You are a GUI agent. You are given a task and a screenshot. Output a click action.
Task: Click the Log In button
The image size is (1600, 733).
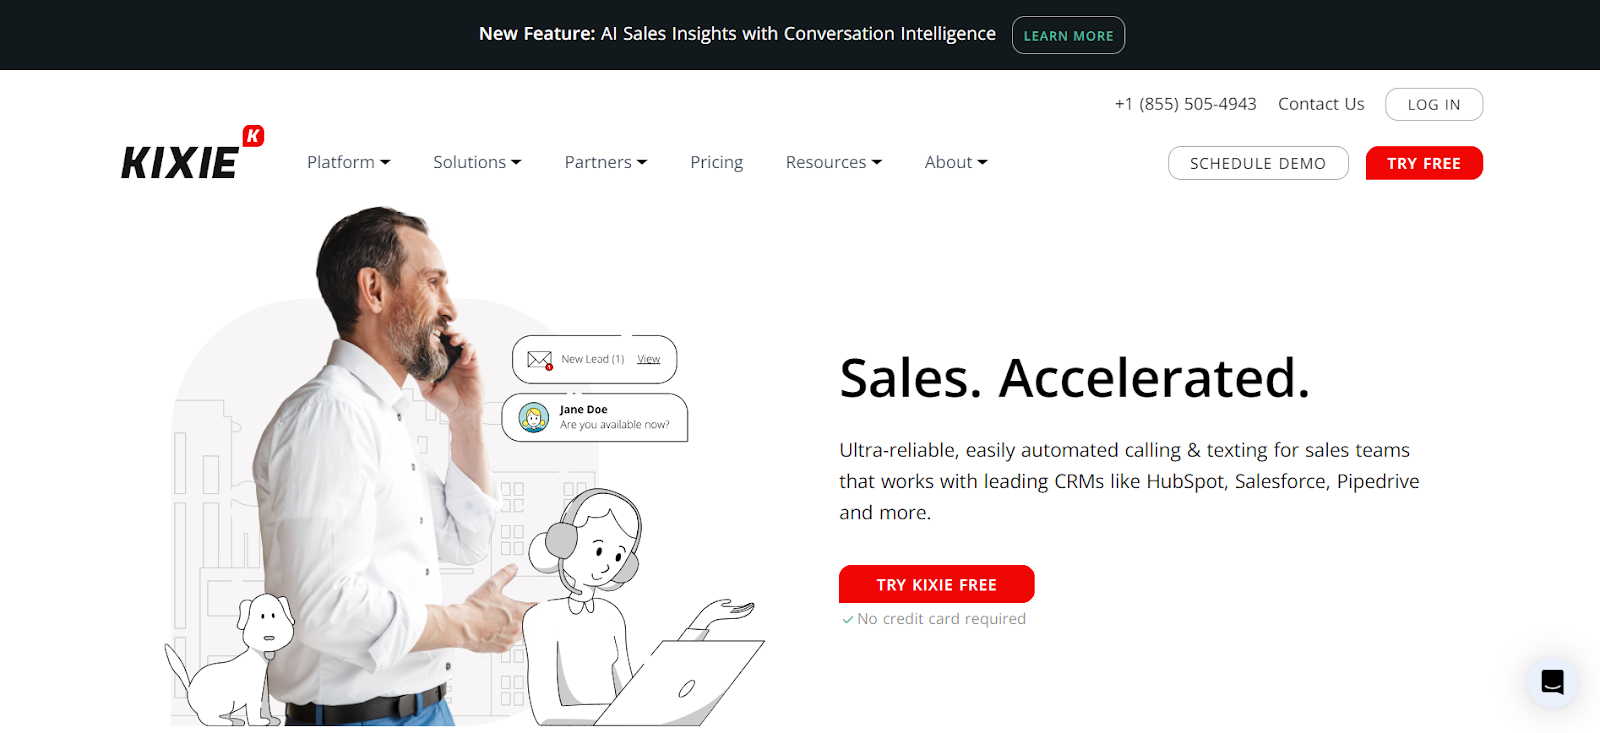pyautogui.click(x=1434, y=104)
